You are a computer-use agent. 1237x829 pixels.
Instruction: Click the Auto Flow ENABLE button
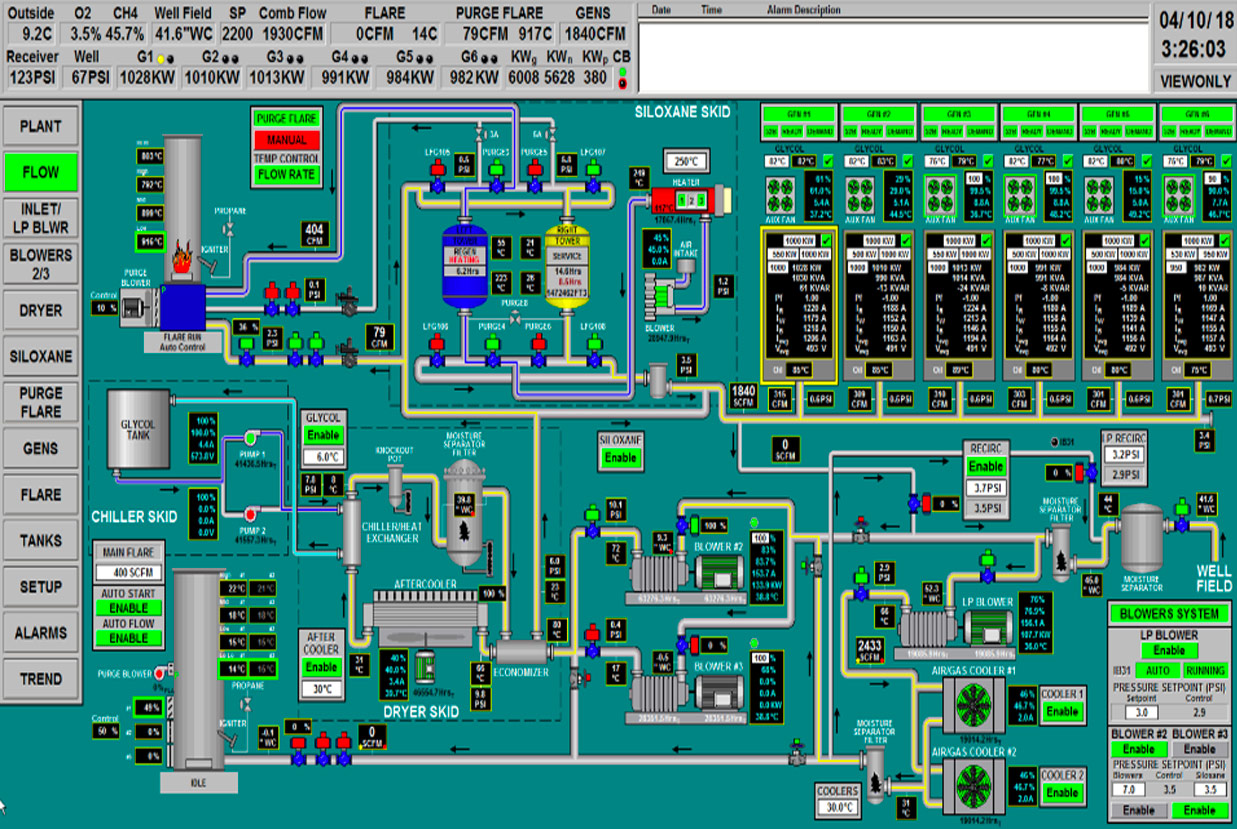(129, 638)
